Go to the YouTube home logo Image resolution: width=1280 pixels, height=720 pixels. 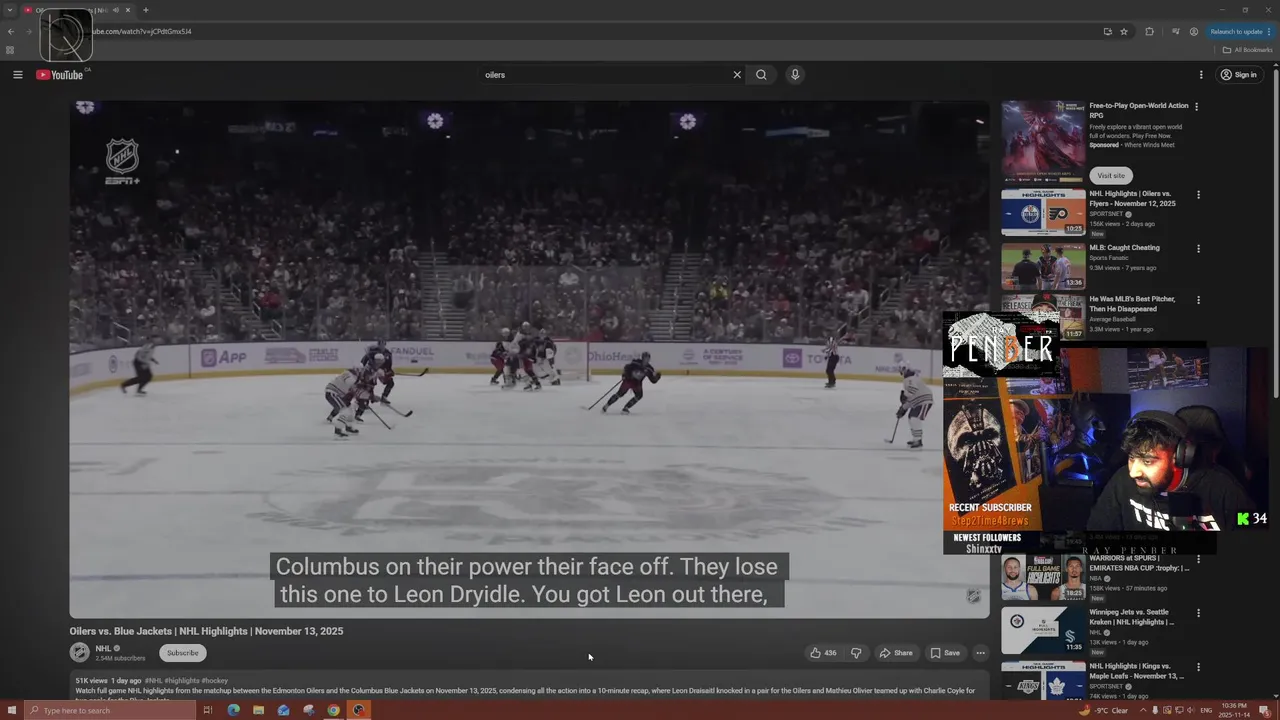pyautogui.click(x=60, y=75)
